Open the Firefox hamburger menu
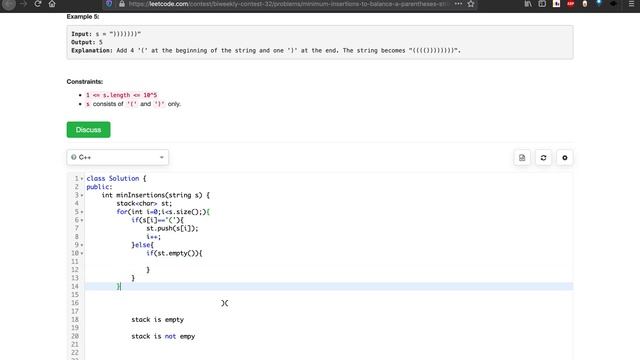The image size is (640, 360). click(x=631, y=4)
